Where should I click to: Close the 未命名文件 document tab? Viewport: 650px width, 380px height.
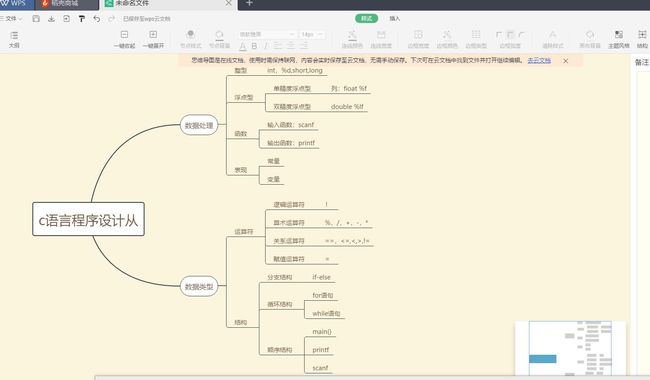[228, 3]
